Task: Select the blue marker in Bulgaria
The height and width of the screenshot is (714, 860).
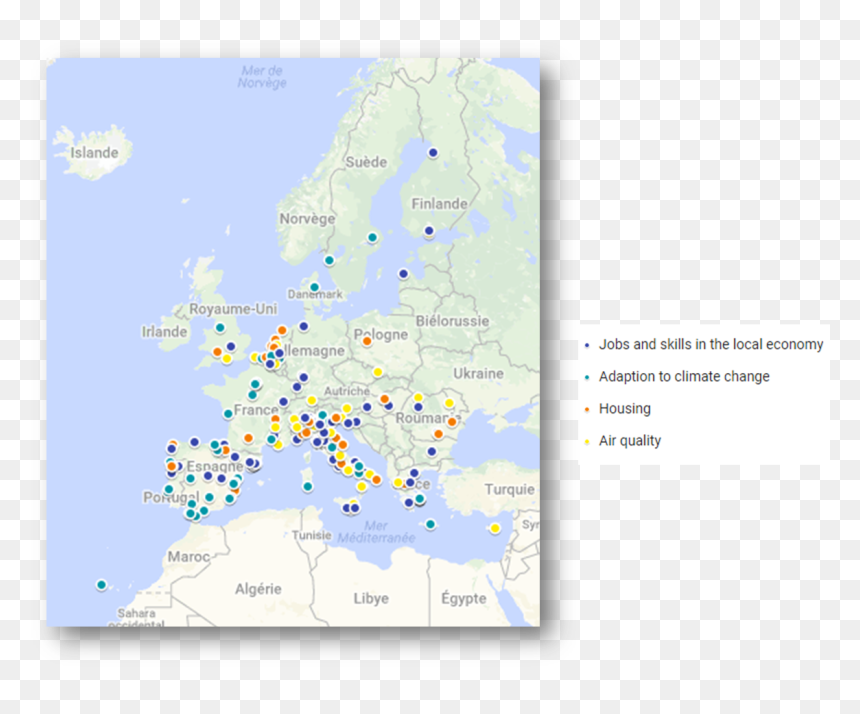Action: (432, 451)
